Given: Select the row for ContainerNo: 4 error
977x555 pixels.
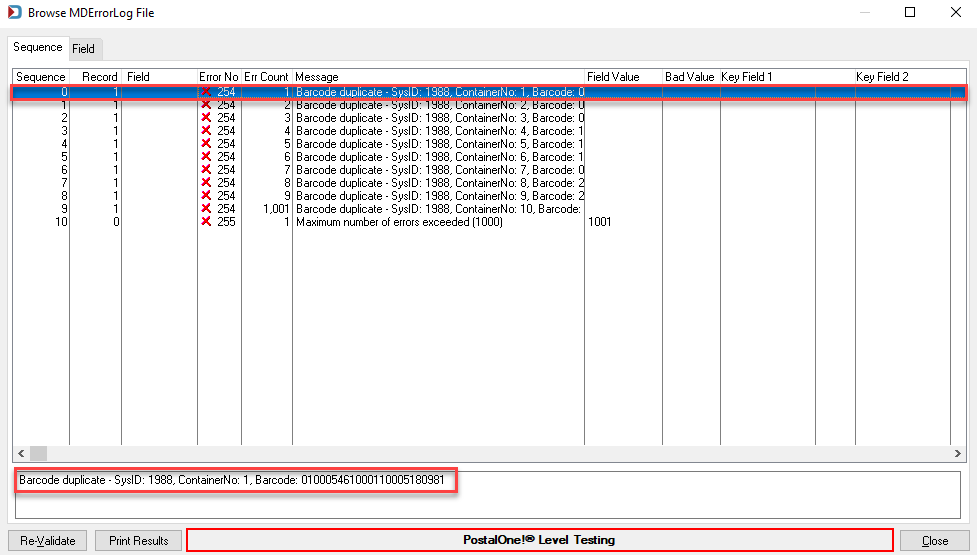Looking at the screenshot, I should (x=489, y=131).
